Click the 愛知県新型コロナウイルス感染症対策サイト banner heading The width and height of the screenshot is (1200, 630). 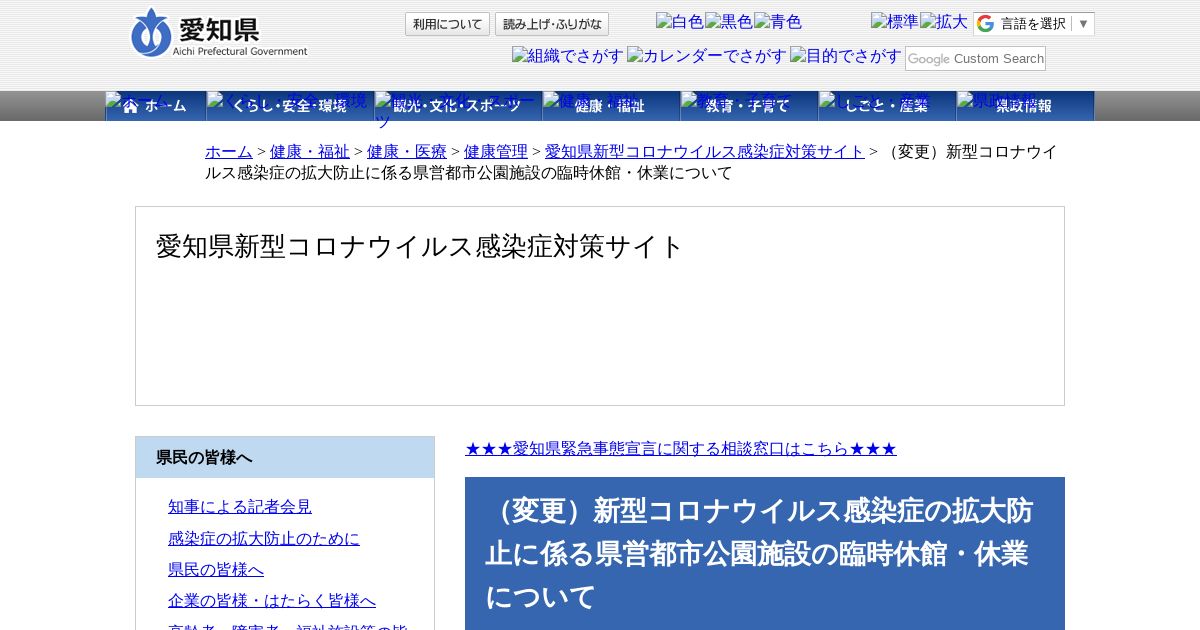pyautogui.click(x=420, y=246)
